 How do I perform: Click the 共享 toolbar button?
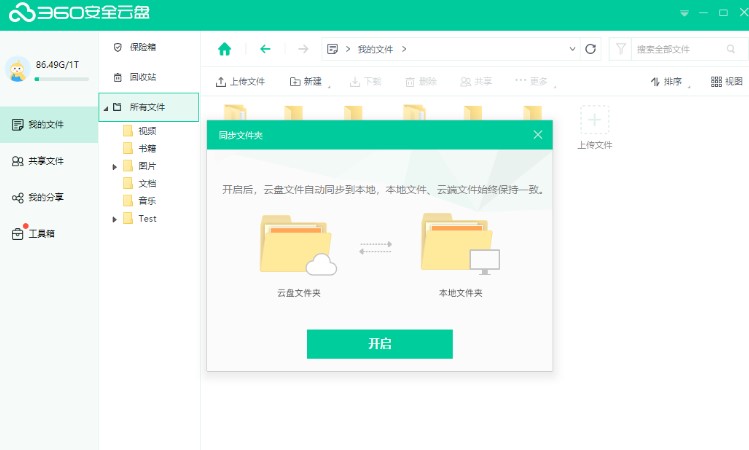pyautogui.click(x=476, y=82)
